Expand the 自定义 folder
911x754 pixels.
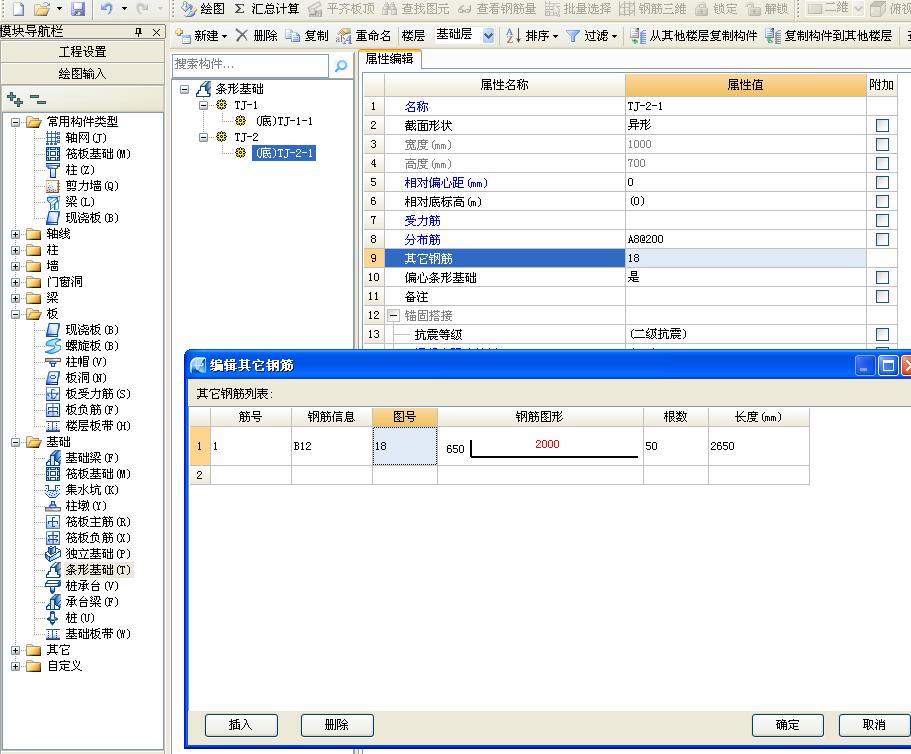coord(16,666)
